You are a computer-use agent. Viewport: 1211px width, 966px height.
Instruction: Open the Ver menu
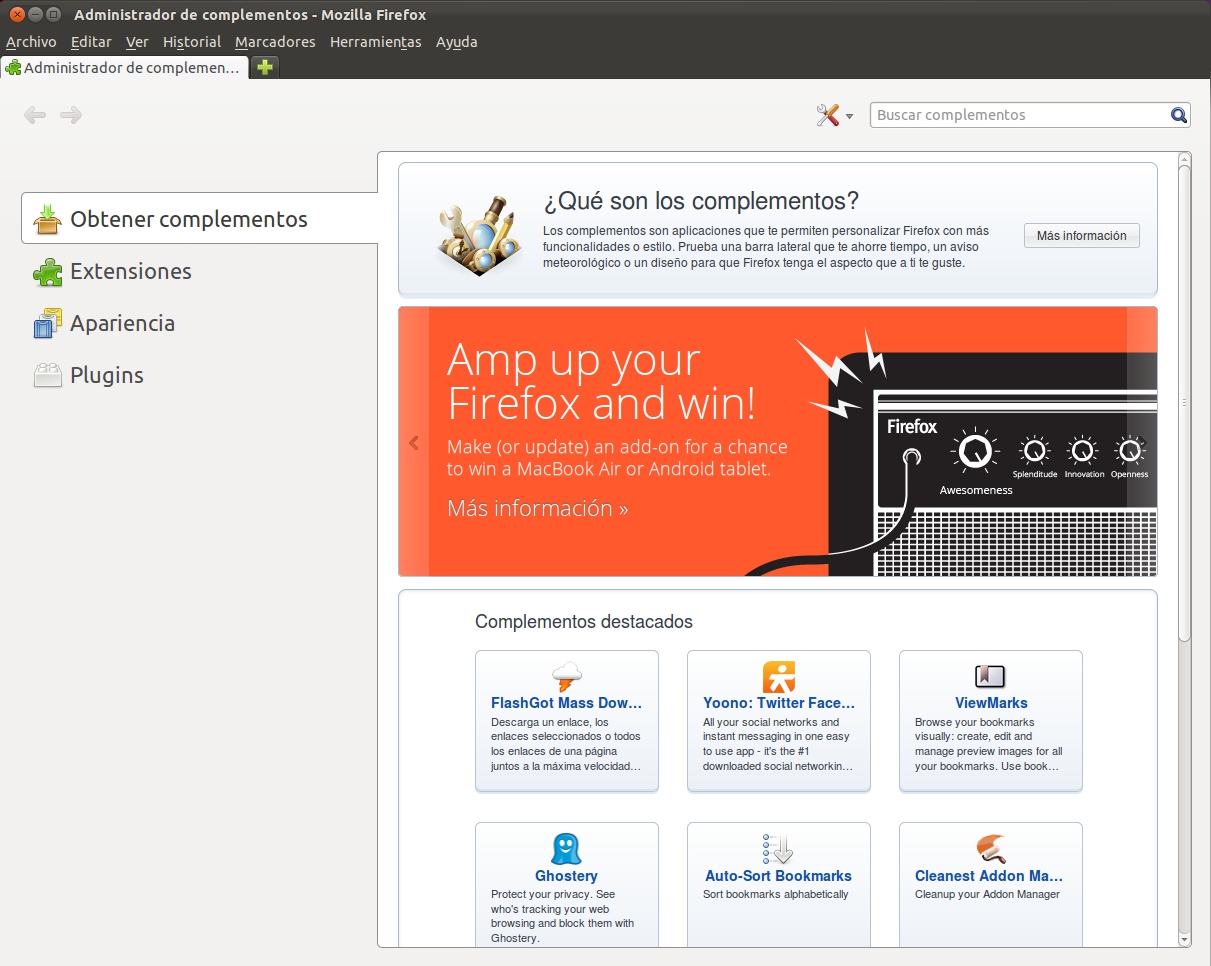(x=137, y=42)
